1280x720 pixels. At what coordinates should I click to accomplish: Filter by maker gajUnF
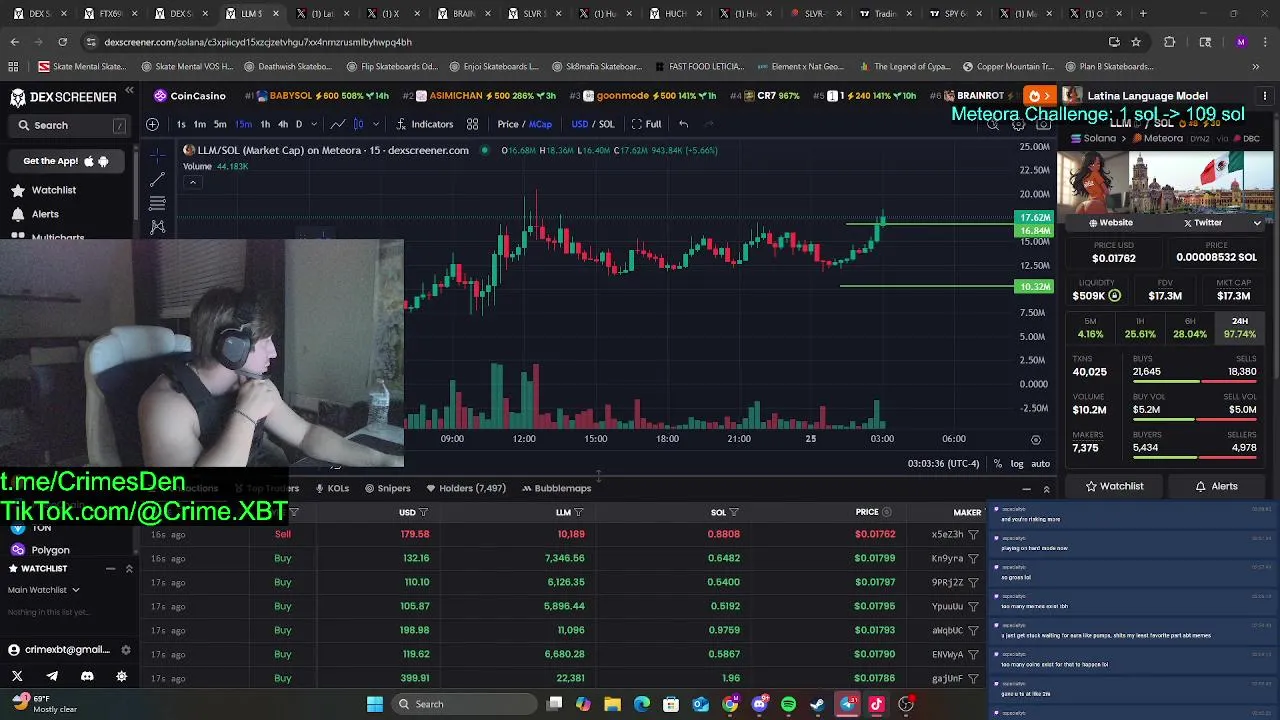[973, 678]
